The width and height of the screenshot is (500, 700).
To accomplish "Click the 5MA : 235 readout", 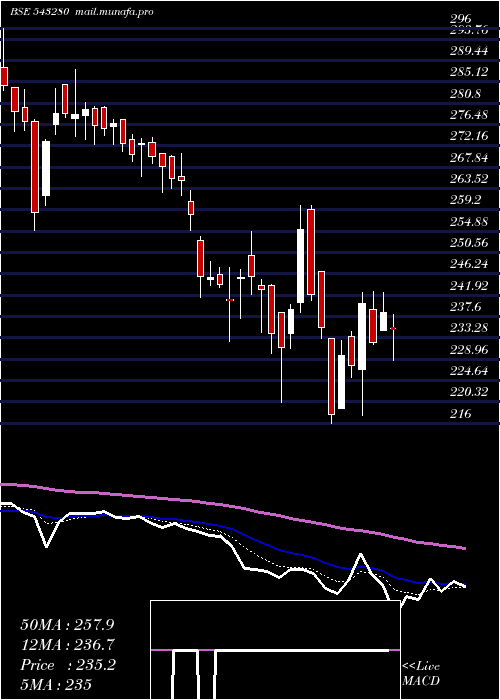I will coord(56,684).
